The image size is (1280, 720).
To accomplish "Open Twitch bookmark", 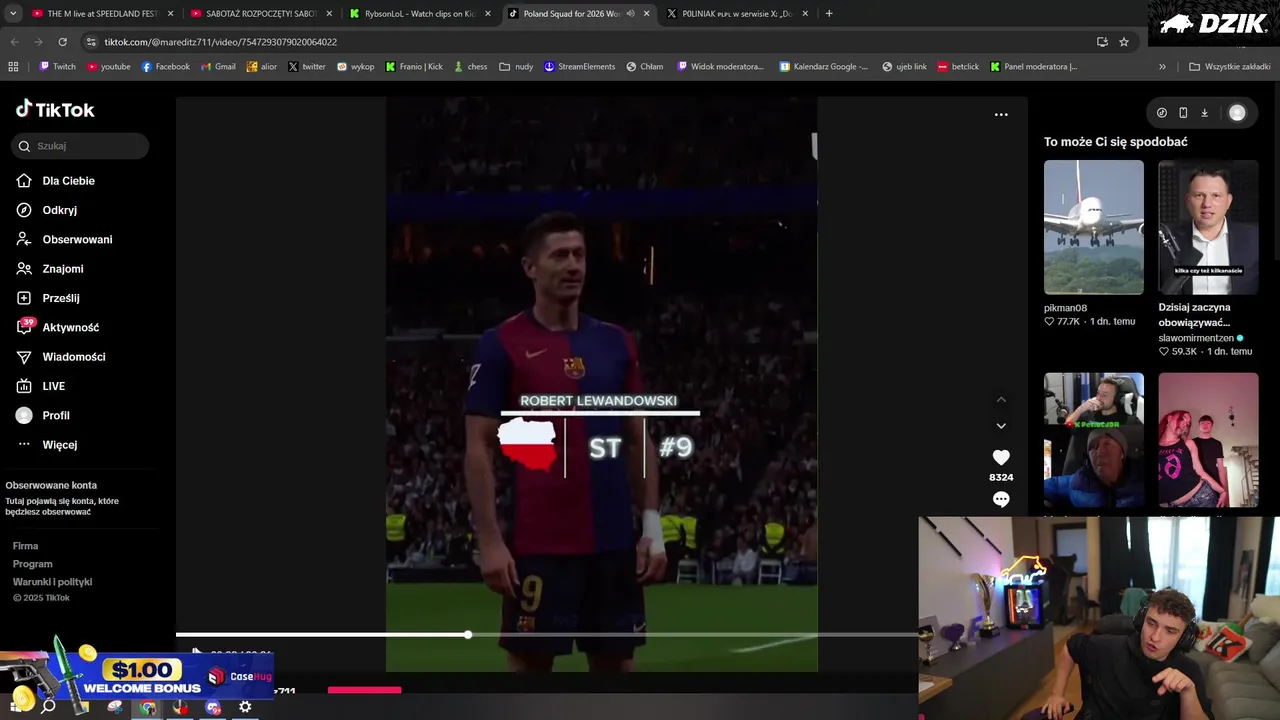I will coord(57,67).
